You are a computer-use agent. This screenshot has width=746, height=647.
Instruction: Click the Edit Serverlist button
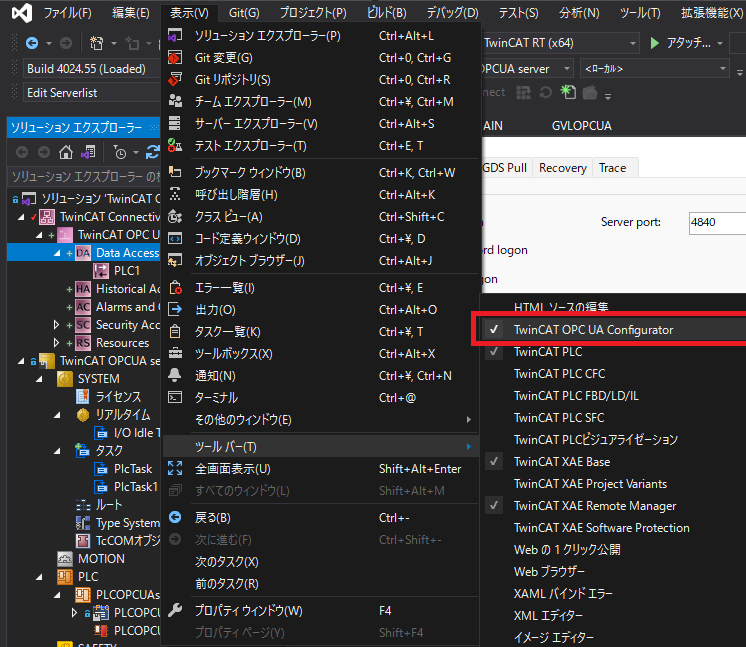pyautogui.click(x=92, y=93)
